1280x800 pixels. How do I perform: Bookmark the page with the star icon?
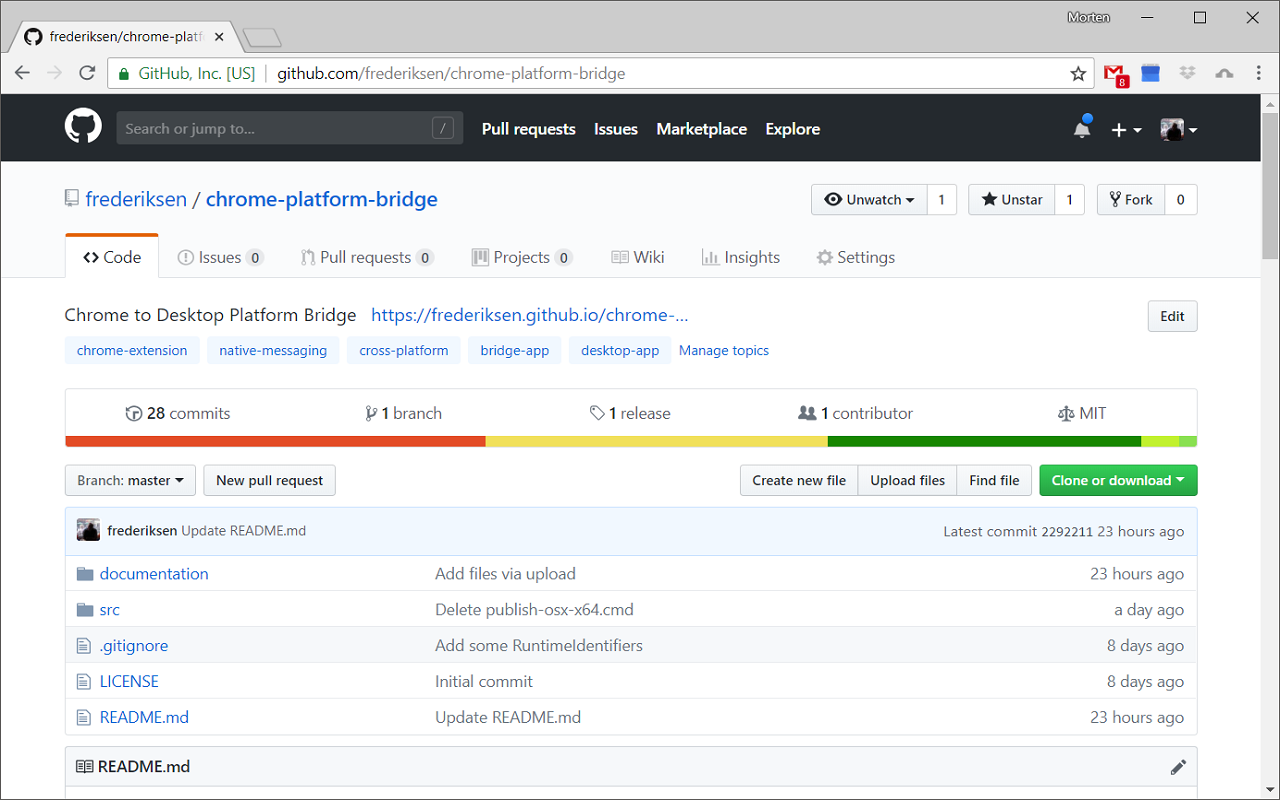click(x=1077, y=73)
